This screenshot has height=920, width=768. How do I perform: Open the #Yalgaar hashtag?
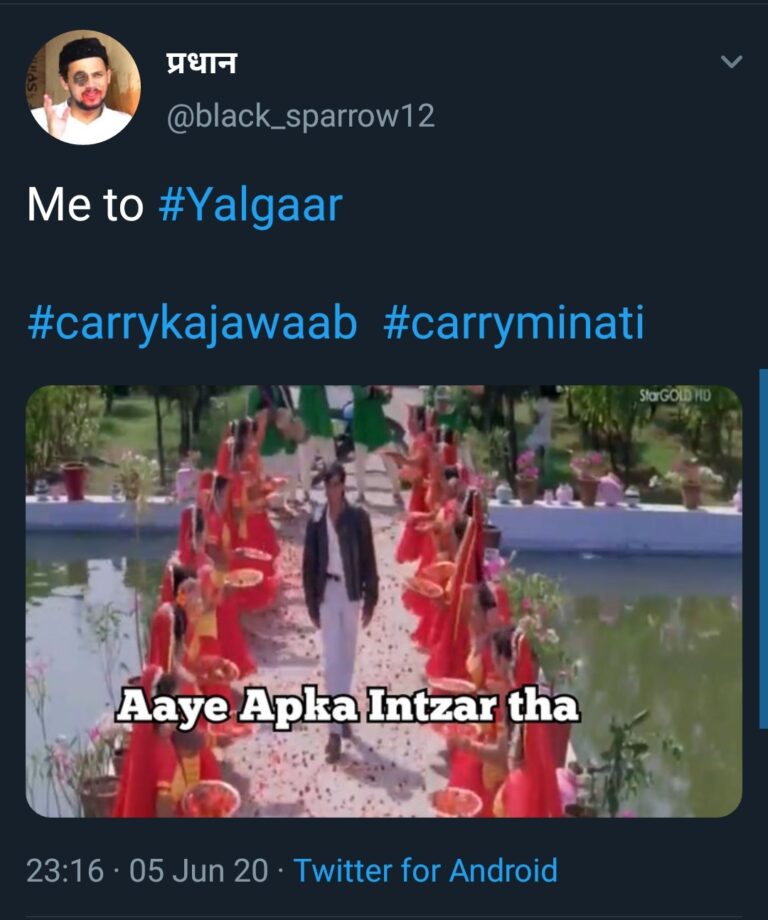251,205
